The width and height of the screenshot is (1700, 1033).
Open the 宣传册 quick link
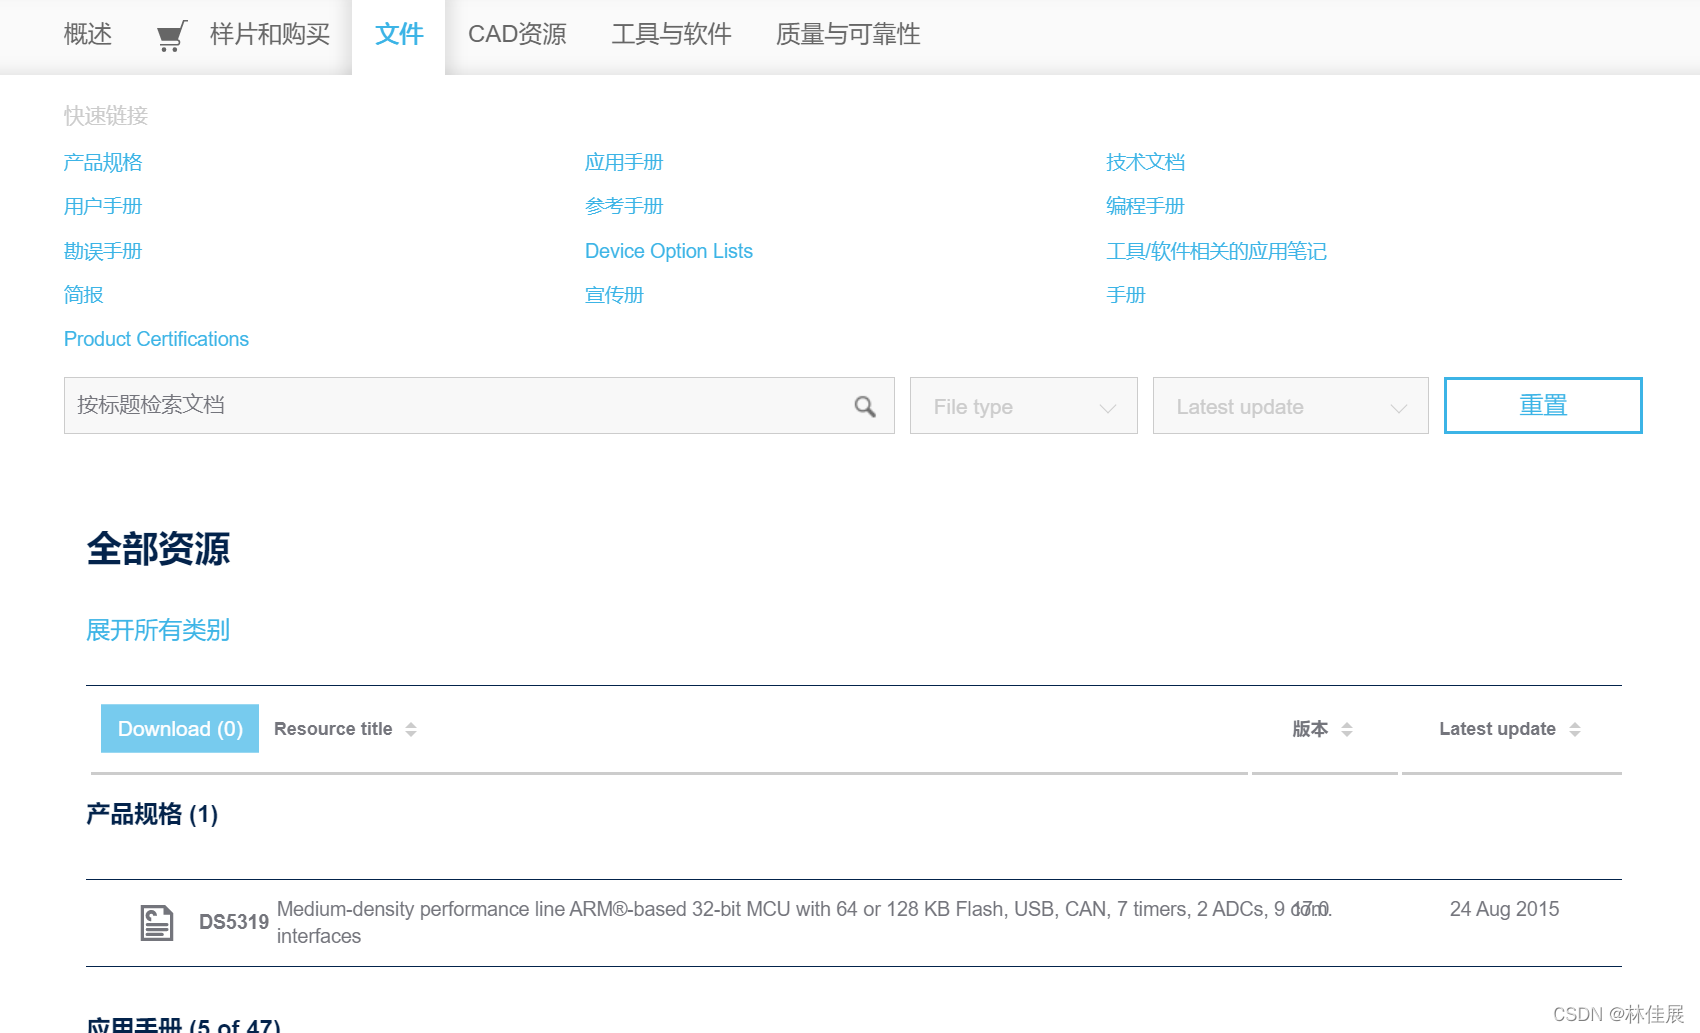(x=614, y=295)
